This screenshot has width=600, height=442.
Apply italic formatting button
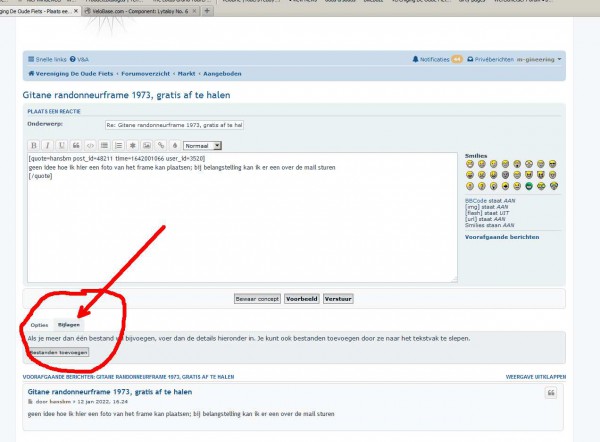click(x=48, y=146)
